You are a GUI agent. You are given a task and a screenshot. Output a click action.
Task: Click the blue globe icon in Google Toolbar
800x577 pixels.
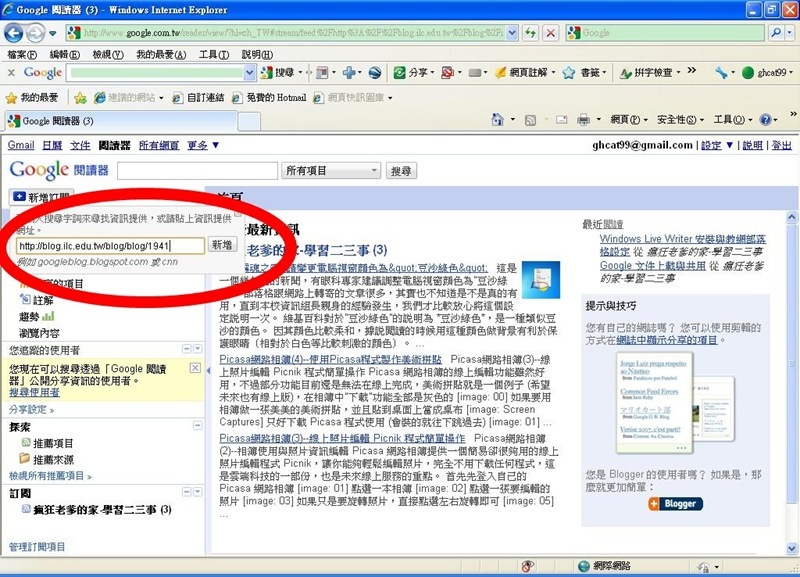[375, 73]
